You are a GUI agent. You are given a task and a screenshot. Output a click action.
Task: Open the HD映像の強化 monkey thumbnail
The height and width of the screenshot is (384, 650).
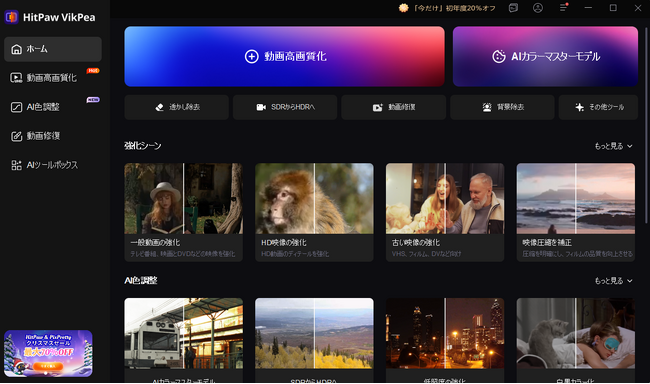[x=314, y=198]
